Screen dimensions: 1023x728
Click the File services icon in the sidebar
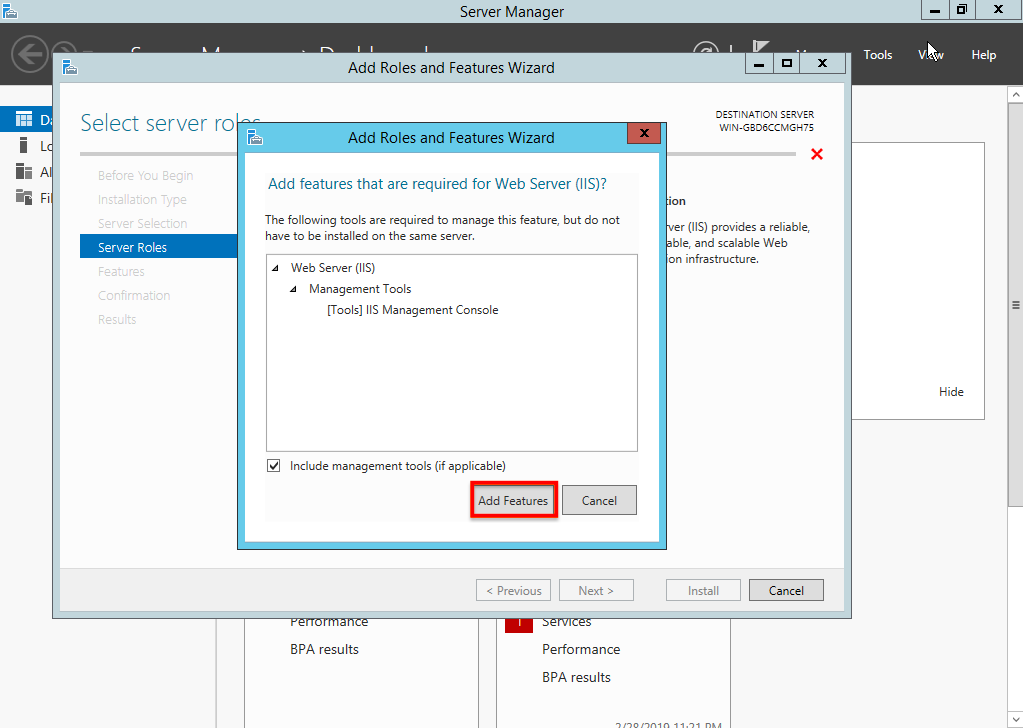[23, 196]
